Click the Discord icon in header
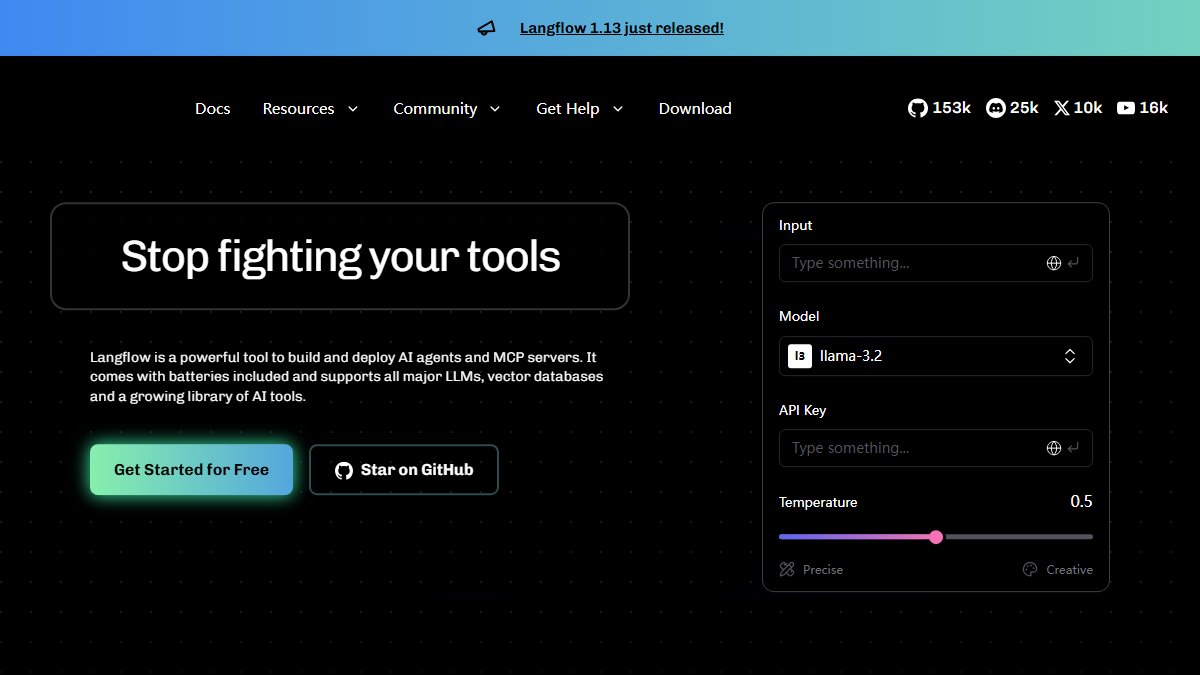Image resolution: width=1200 pixels, height=675 pixels. click(x=995, y=108)
